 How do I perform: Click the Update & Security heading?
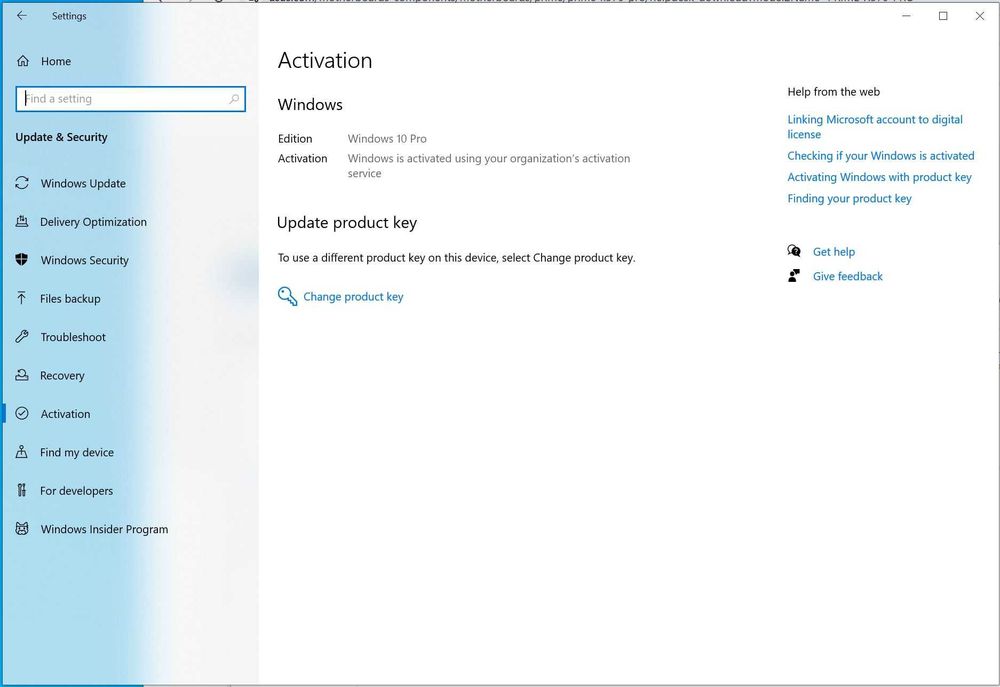(61, 137)
